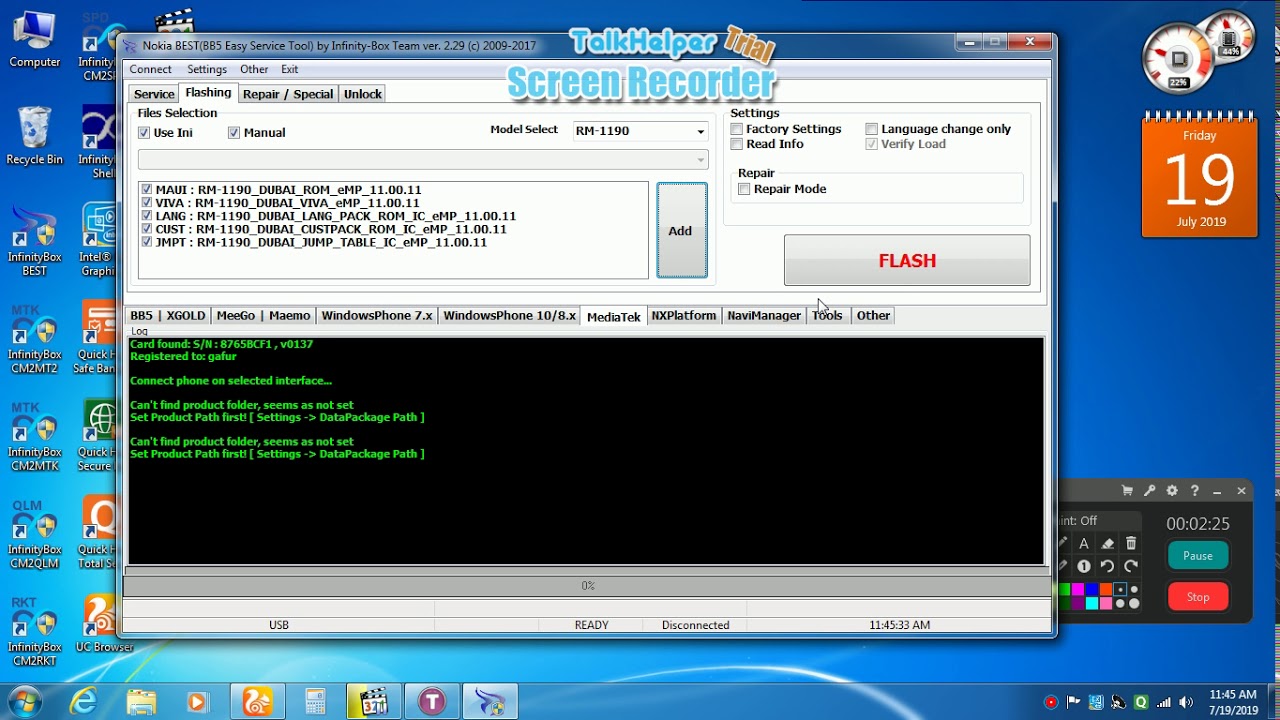Stop the screen recording
This screenshot has height=720, width=1280.
(x=1198, y=597)
